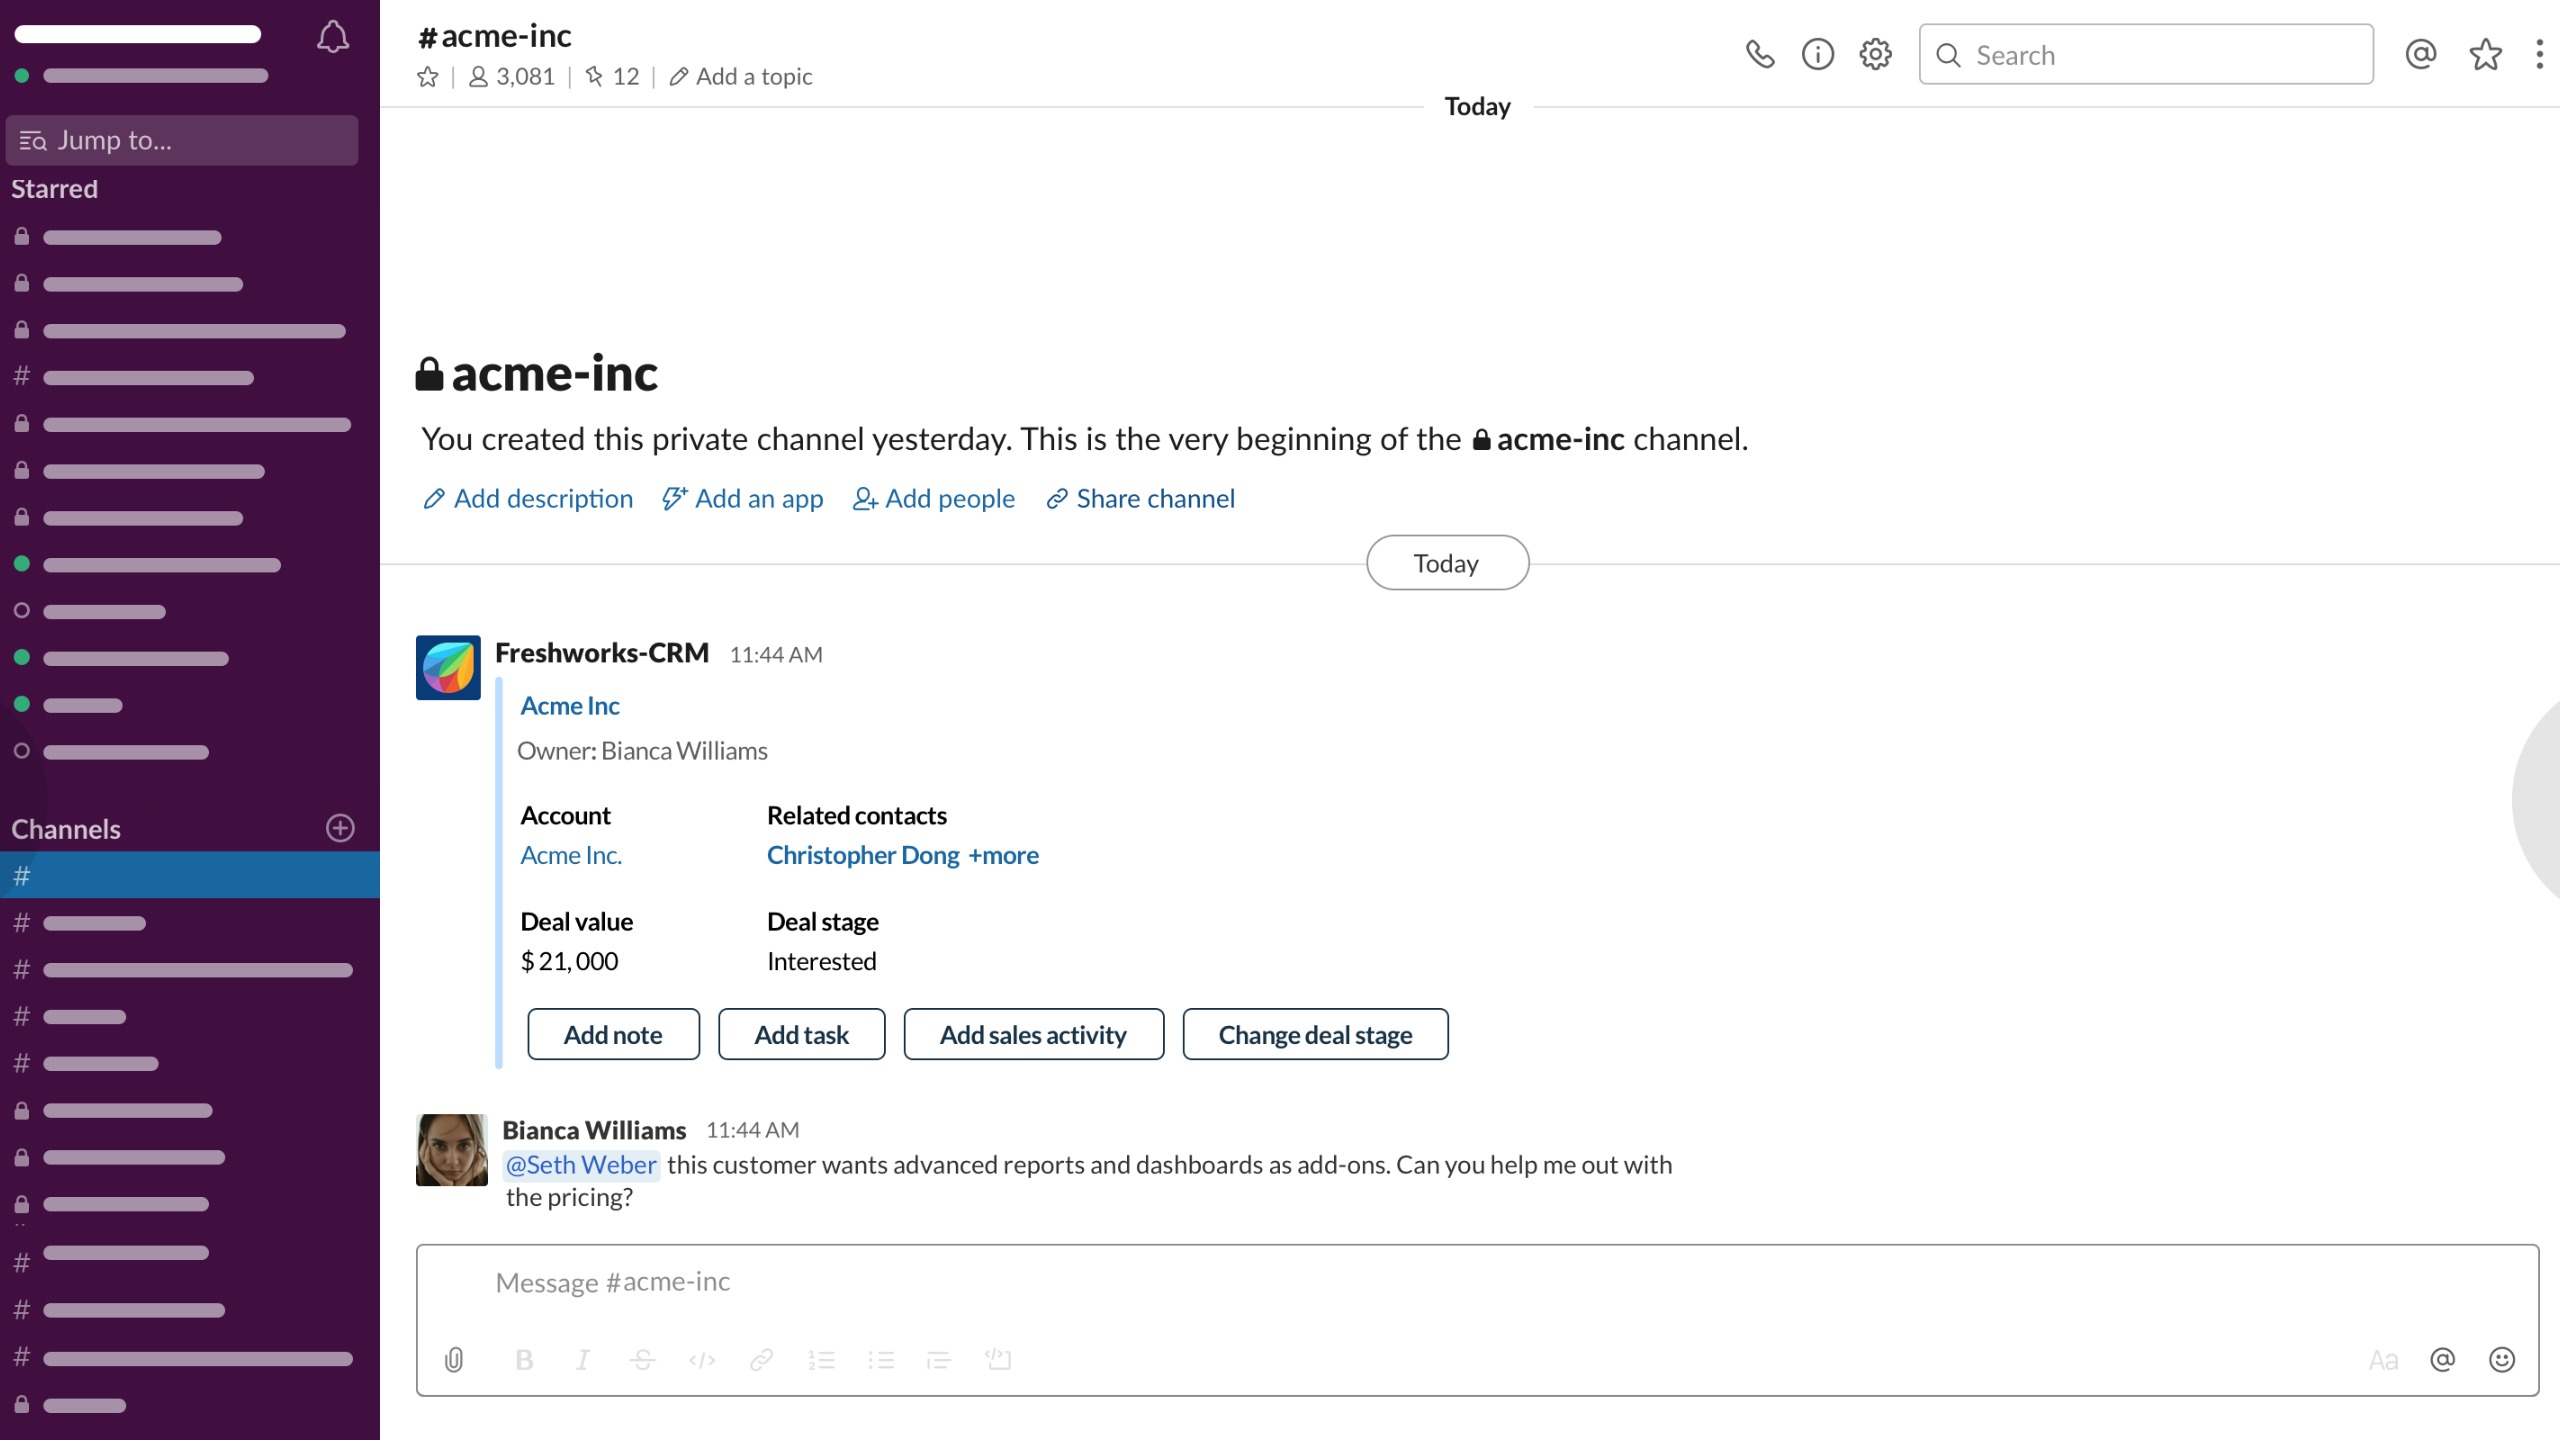Screen dimensions: 2560x1440
Task: Click Add people link
Action: [934, 499]
